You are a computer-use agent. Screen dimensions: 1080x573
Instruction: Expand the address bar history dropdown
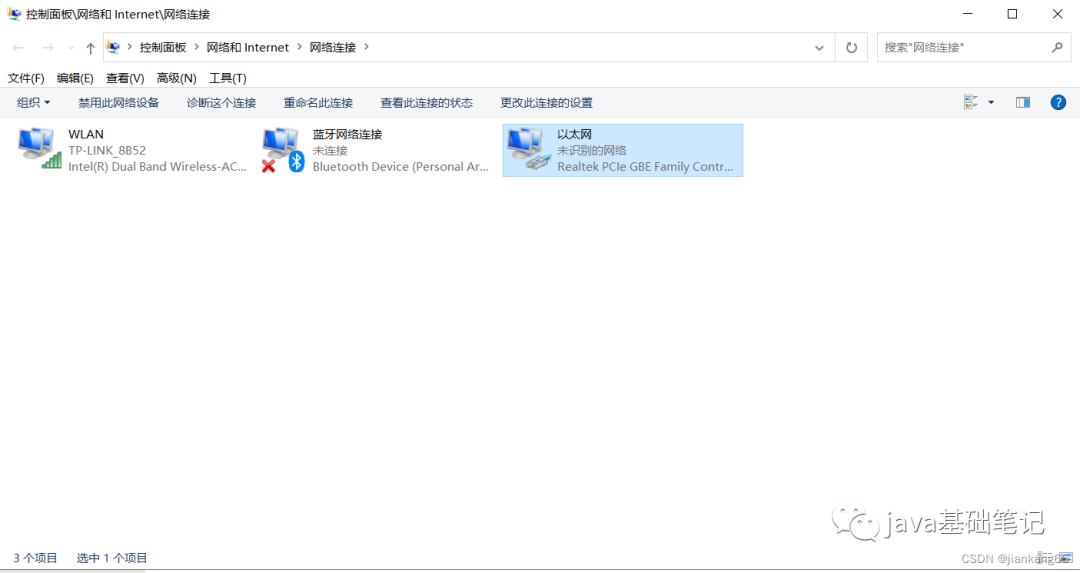click(819, 48)
